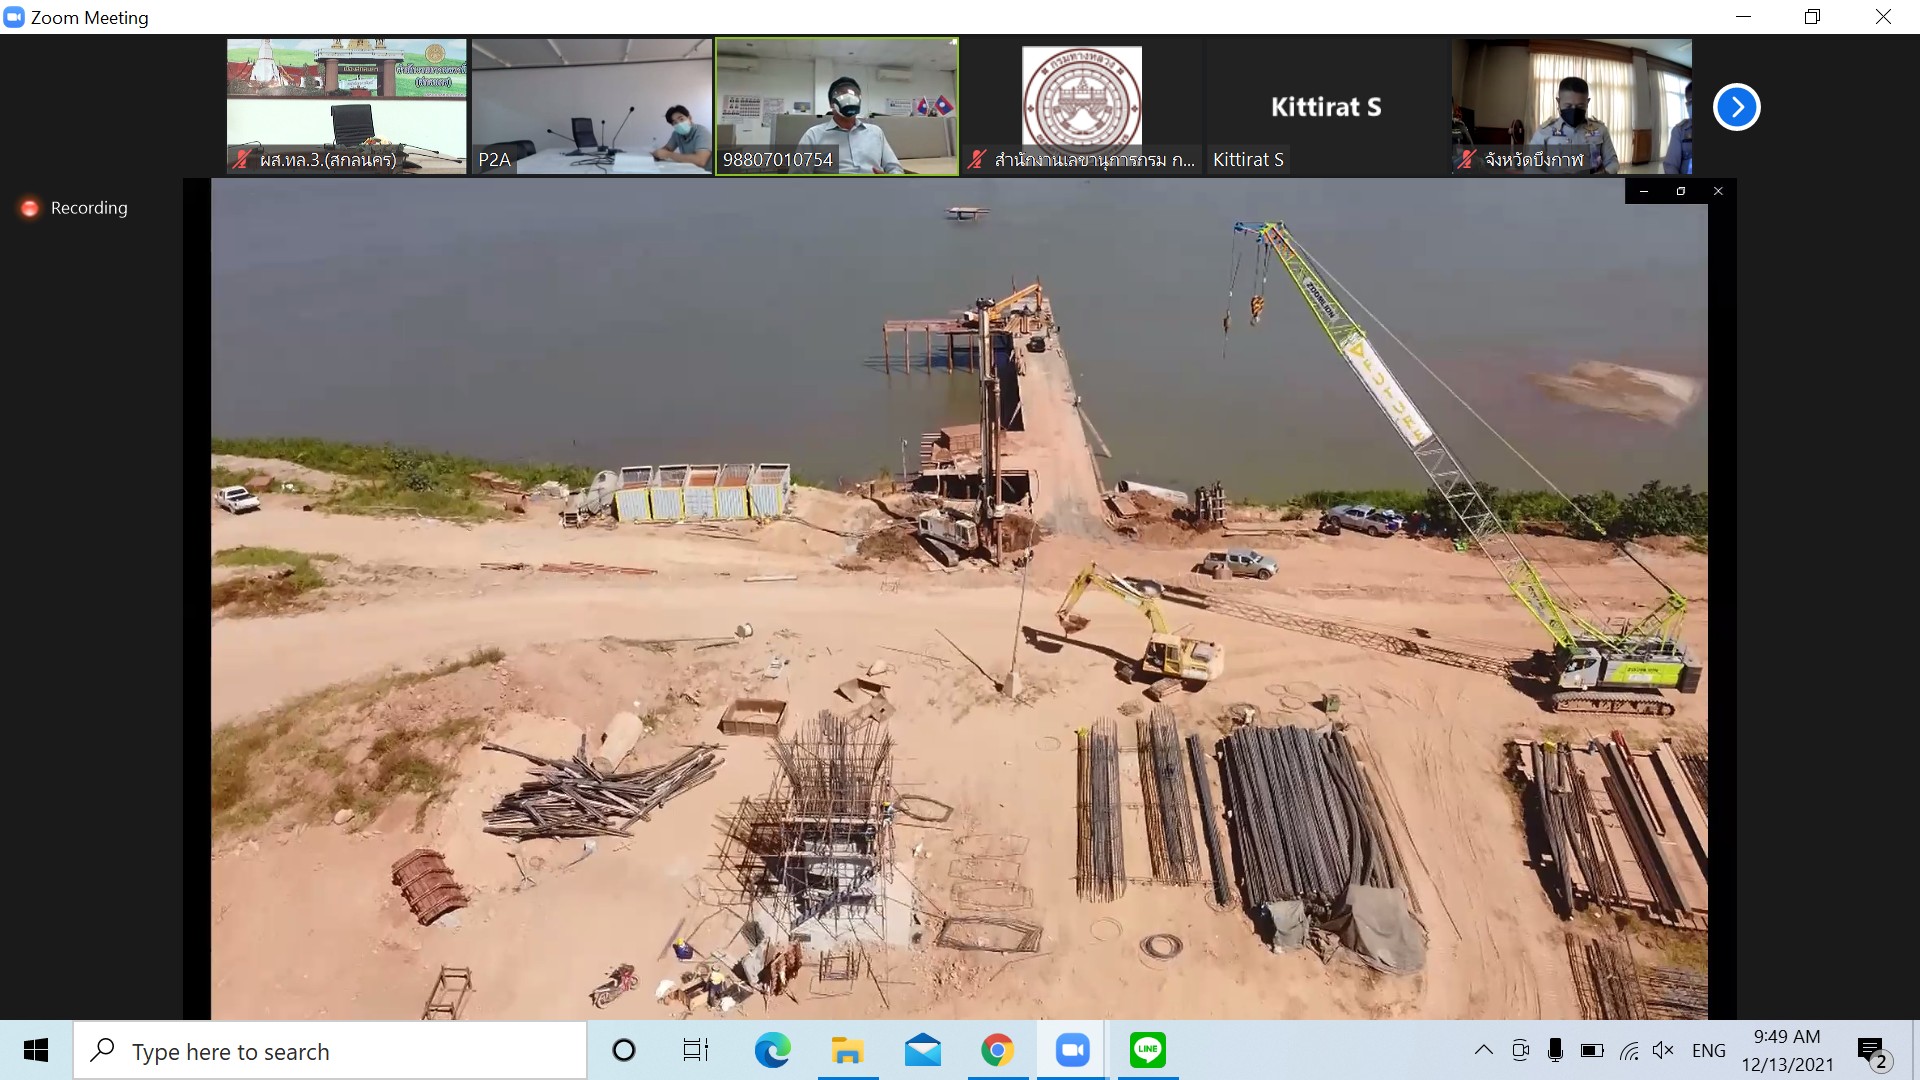Open the LINE app in the taskbar
1920x1080 pixels.
point(1147,1050)
